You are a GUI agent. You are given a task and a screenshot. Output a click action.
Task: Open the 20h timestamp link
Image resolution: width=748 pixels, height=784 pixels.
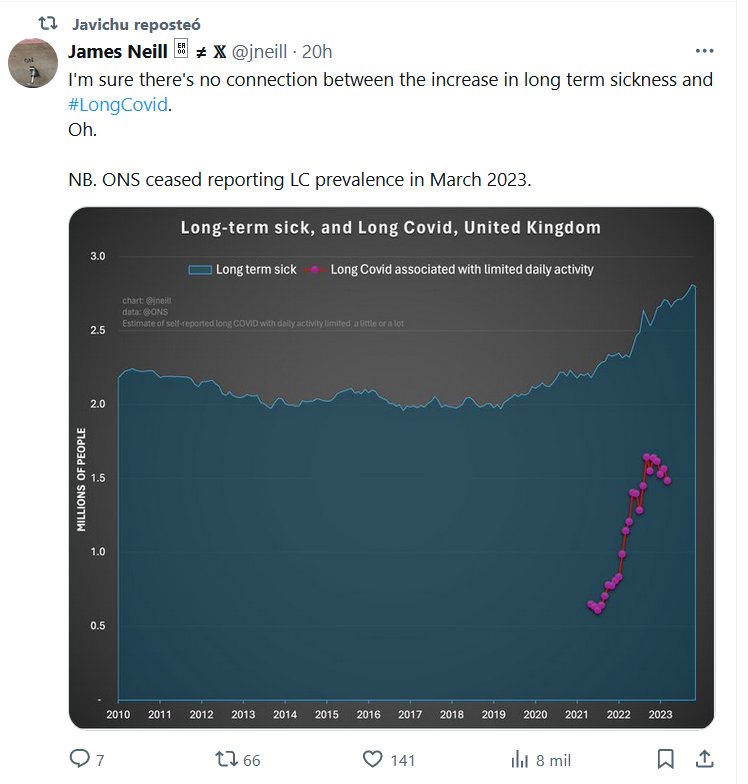317,51
